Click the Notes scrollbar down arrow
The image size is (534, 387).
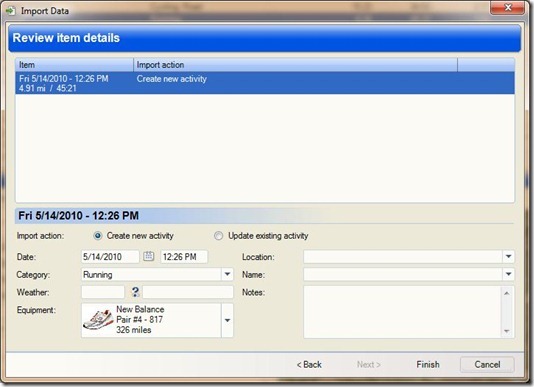coord(507,331)
